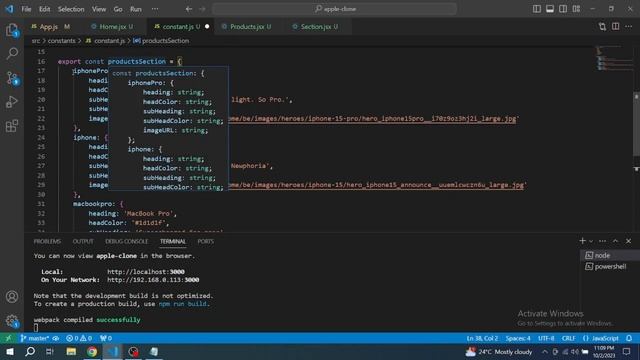Open terminal panel More Actions ellipsis
Viewport: 640px width, 360px height.
[602, 241]
